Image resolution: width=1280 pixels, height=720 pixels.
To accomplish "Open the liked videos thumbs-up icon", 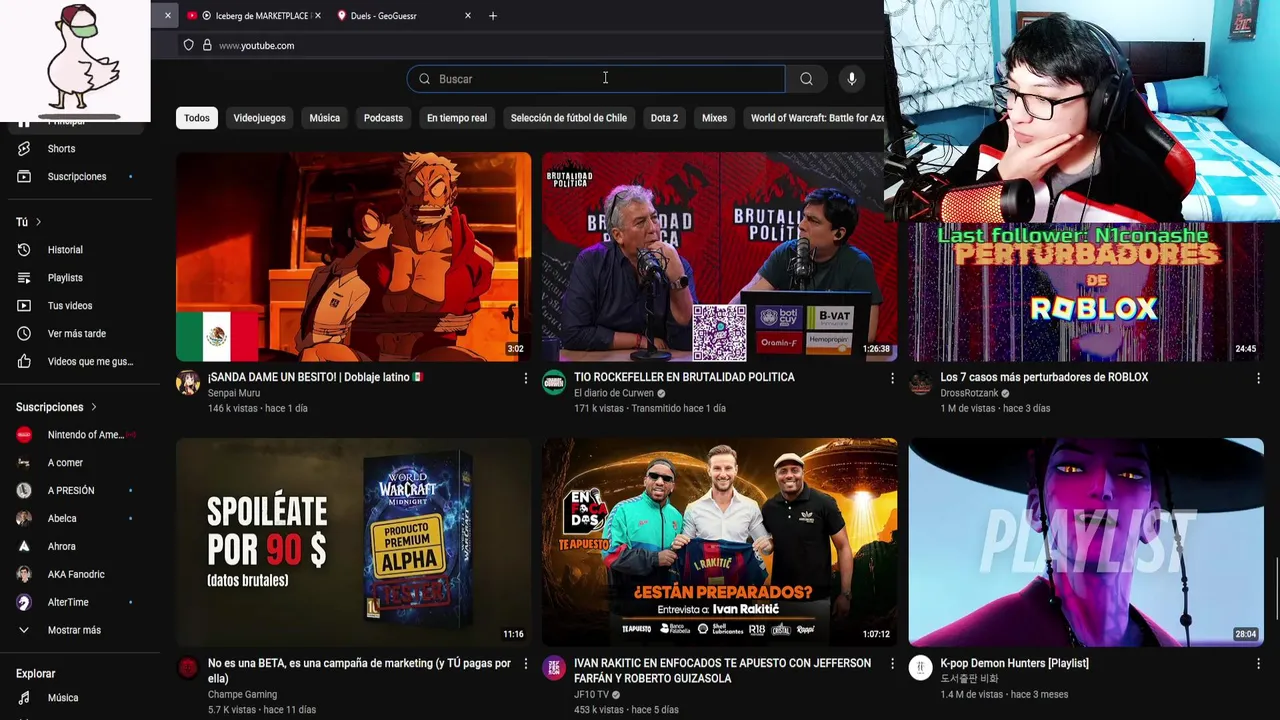I will 25,362.
